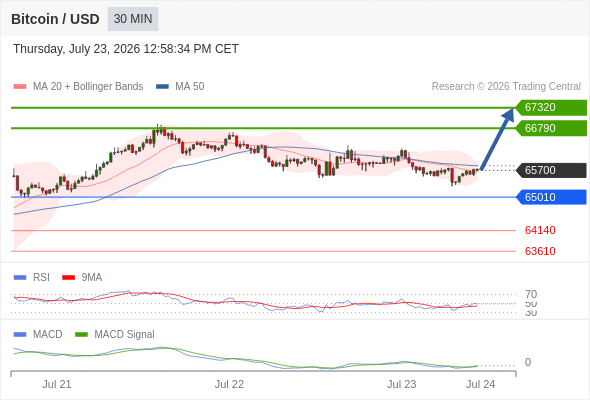Click the 65010 blue pivot label

click(x=551, y=197)
